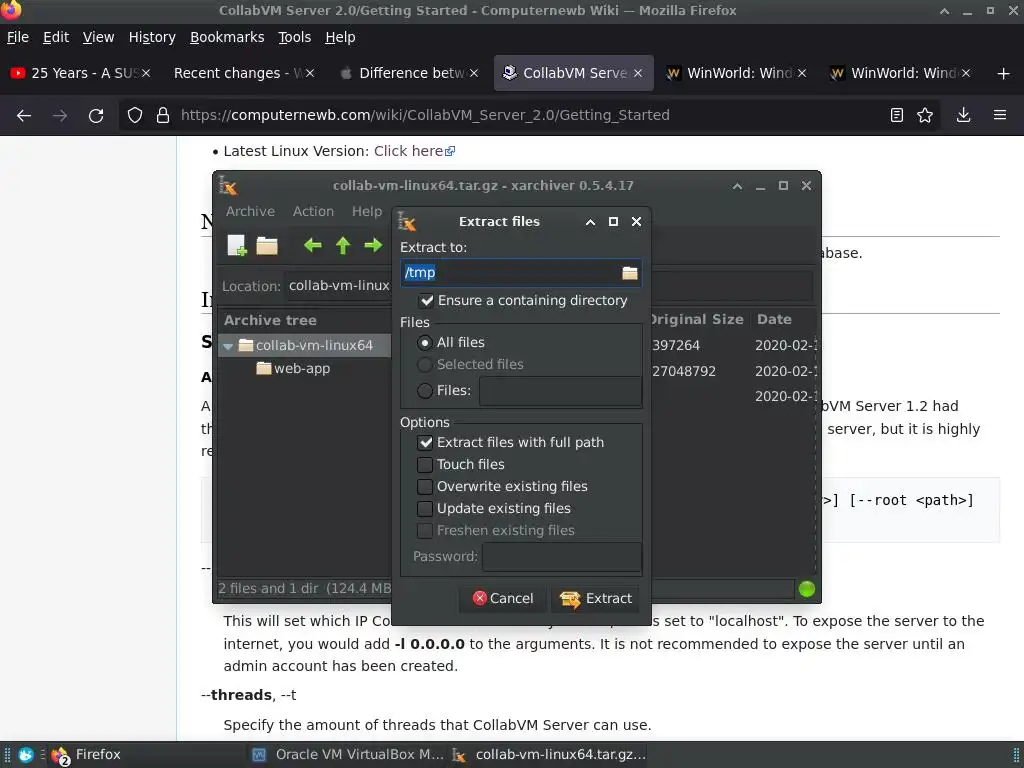Click the Firefox icon in the taskbar
Screen dimensions: 1024x768
coord(60,756)
